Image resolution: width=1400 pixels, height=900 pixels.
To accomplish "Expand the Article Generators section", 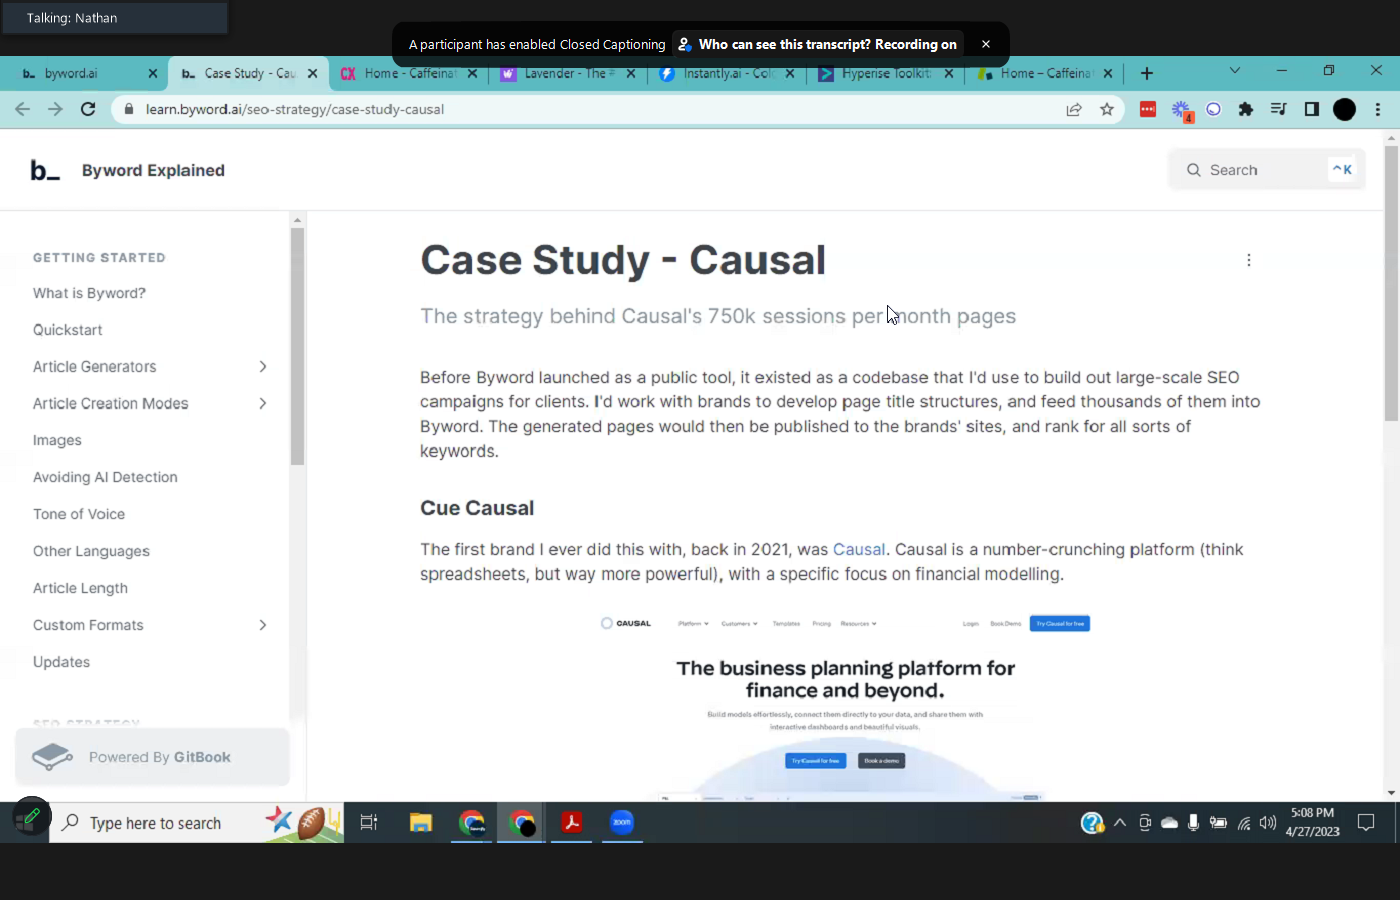I will 263,367.
